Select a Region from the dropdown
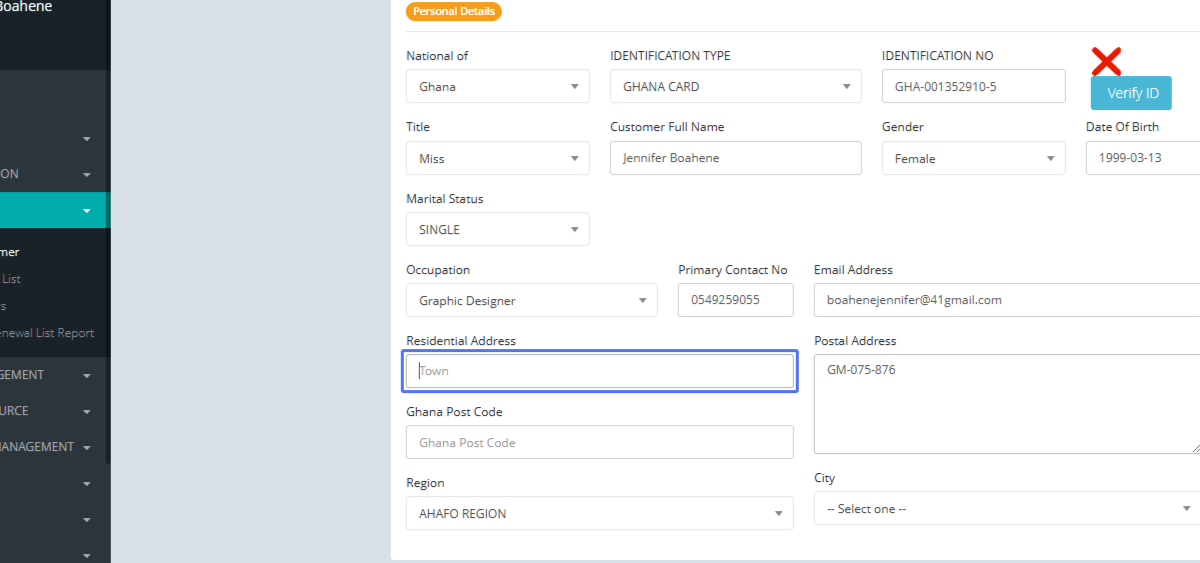1200x563 pixels. click(x=599, y=514)
